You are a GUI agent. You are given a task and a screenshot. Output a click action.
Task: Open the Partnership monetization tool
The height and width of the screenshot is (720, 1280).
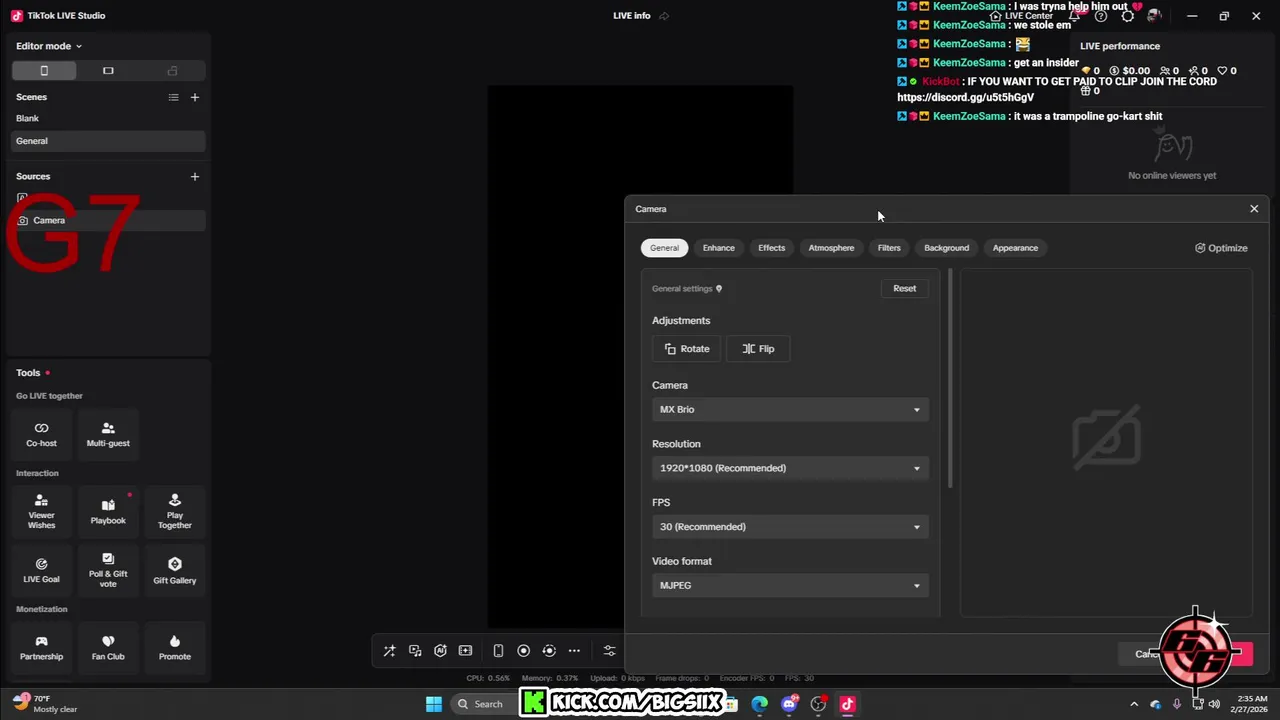point(41,648)
